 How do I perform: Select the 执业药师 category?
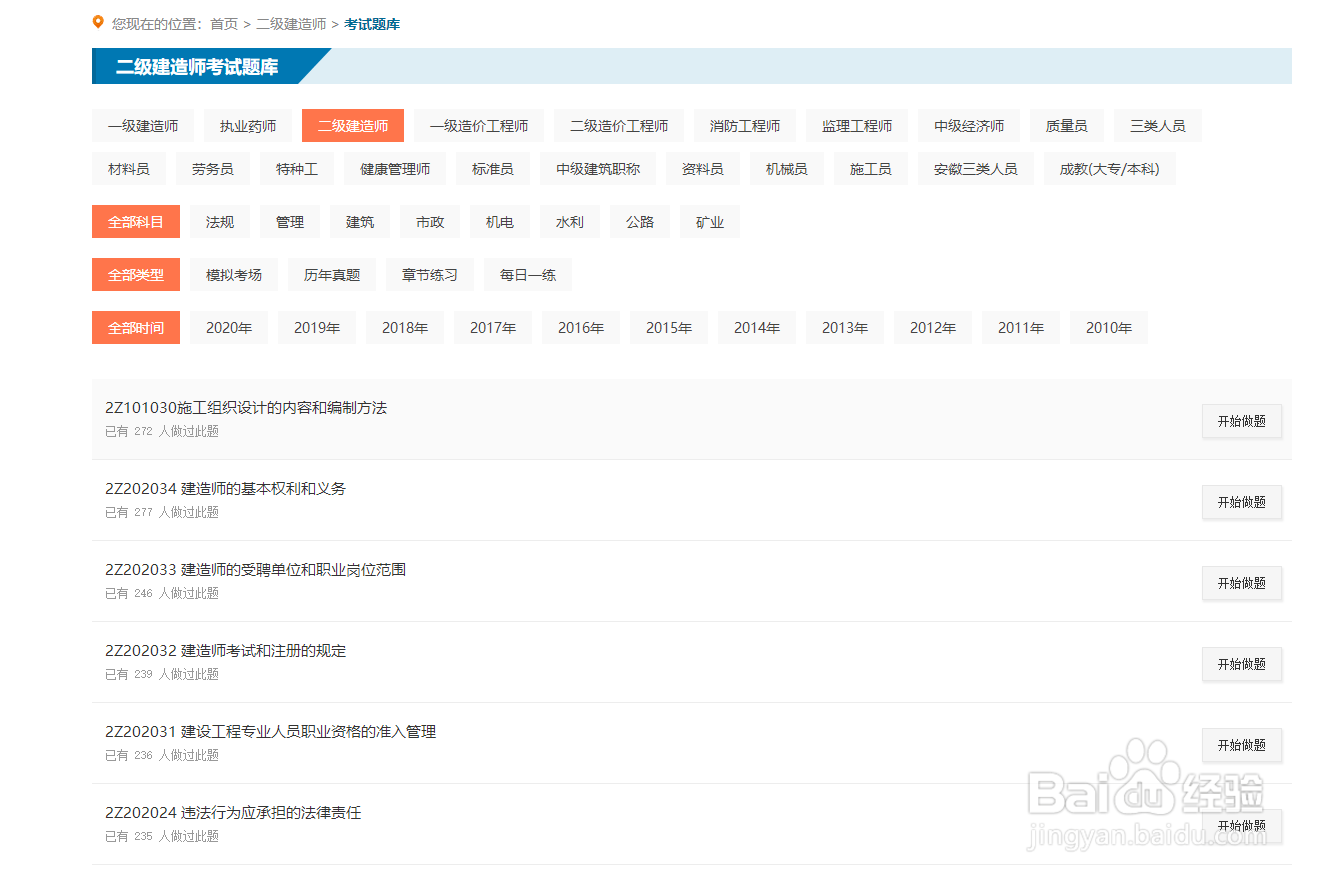point(247,125)
